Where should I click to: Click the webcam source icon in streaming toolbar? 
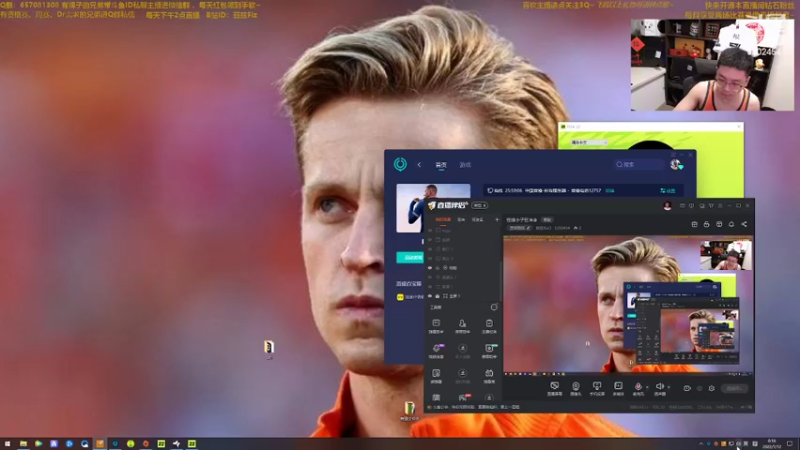576,386
